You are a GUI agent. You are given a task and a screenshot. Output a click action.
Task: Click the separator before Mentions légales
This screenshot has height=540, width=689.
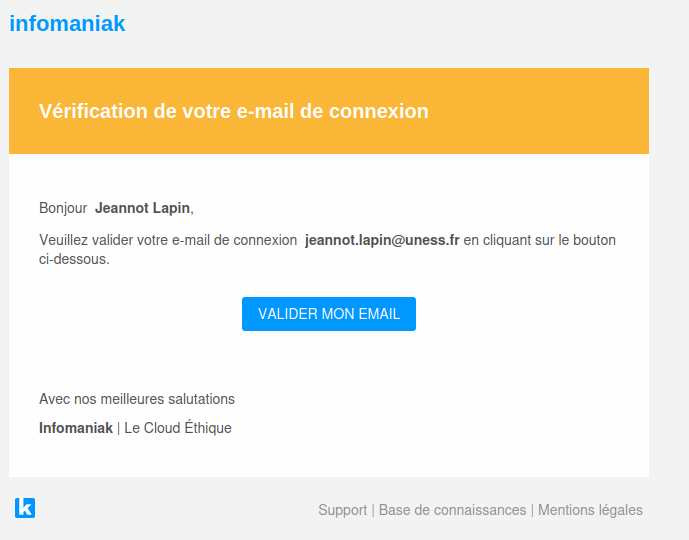(x=532, y=510)
